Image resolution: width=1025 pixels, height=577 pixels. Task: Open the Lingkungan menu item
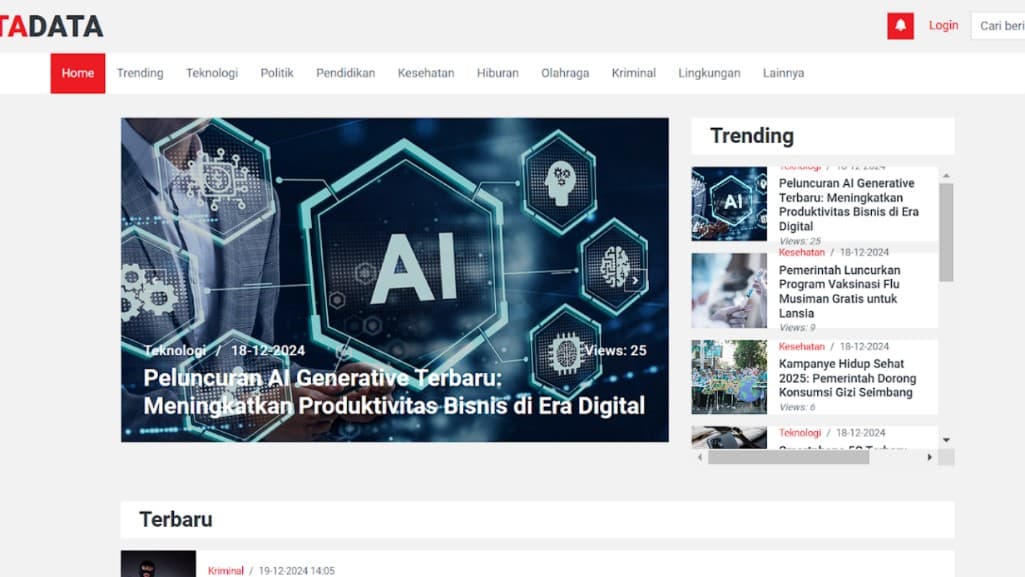click(x=709, y=73)
